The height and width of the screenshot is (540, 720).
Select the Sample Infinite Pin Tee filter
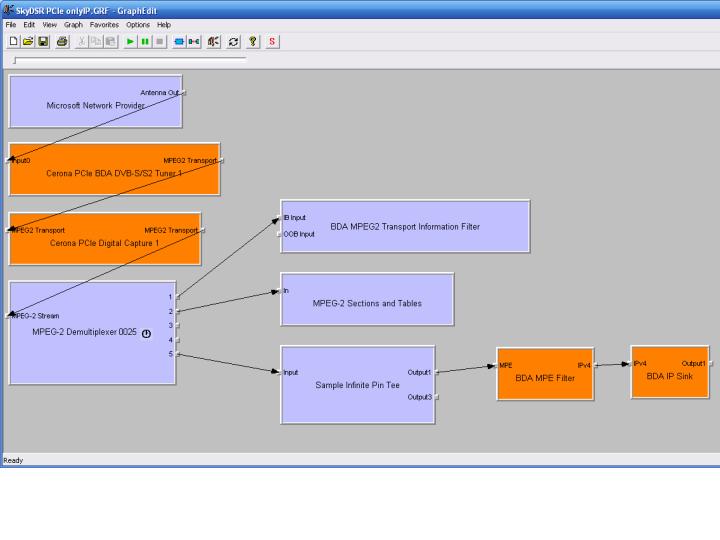357,385
